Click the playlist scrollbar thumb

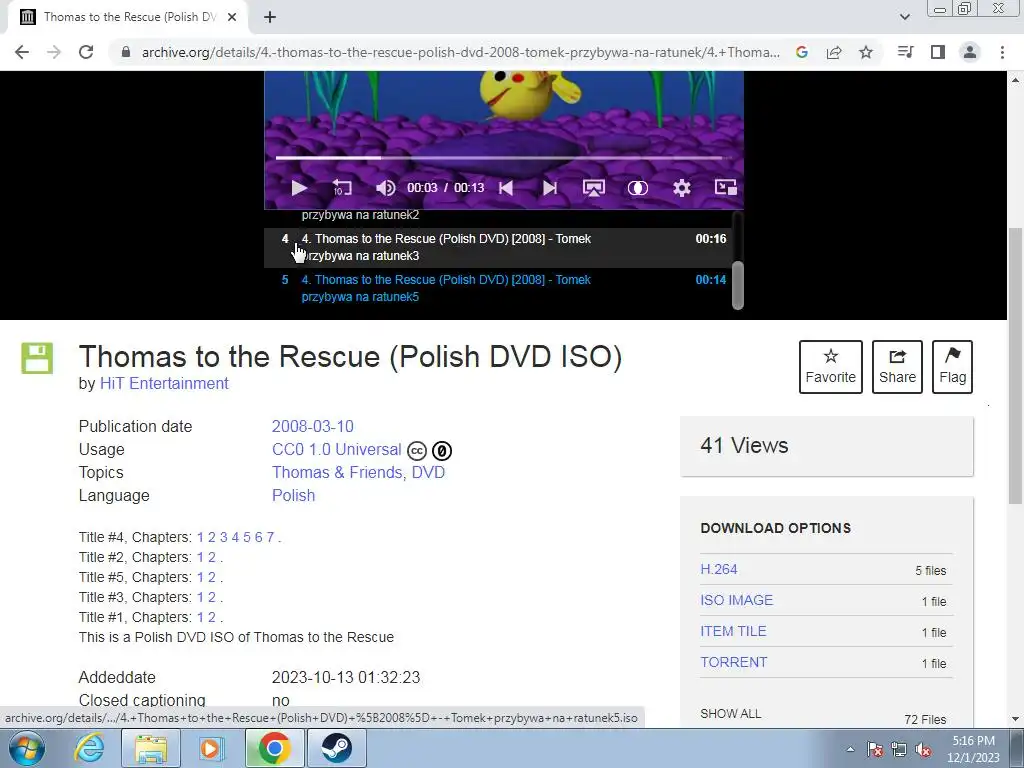pyautogui.click(x=738, y=285)
